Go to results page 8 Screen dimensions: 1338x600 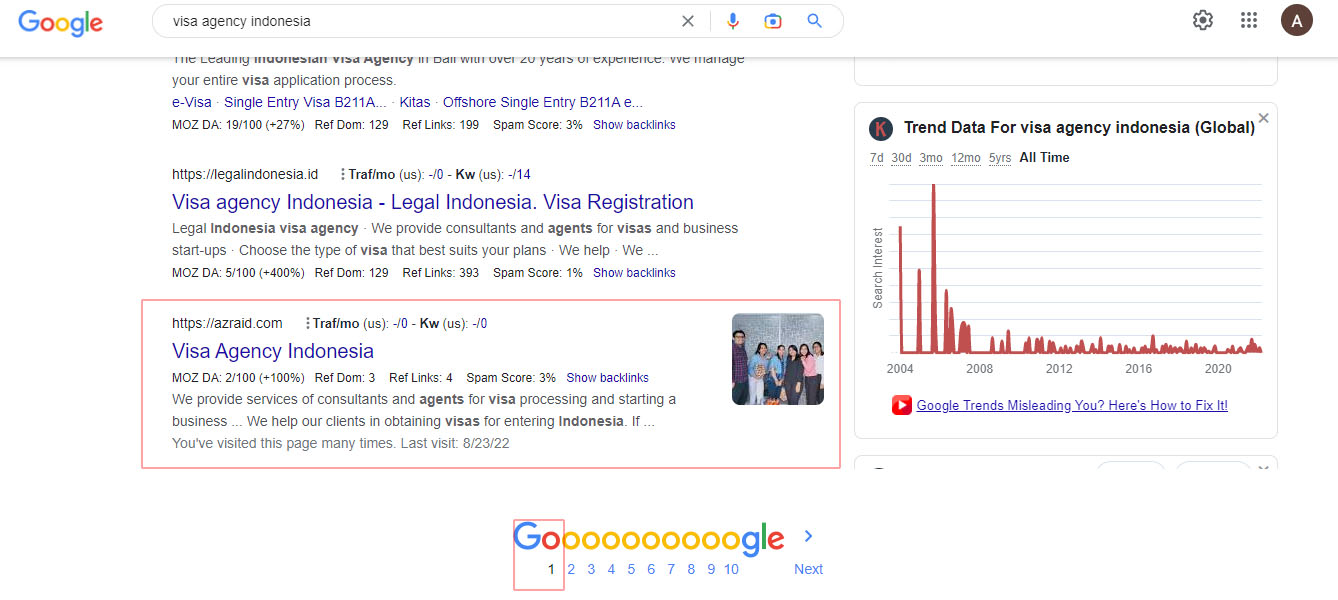[691, 569]
